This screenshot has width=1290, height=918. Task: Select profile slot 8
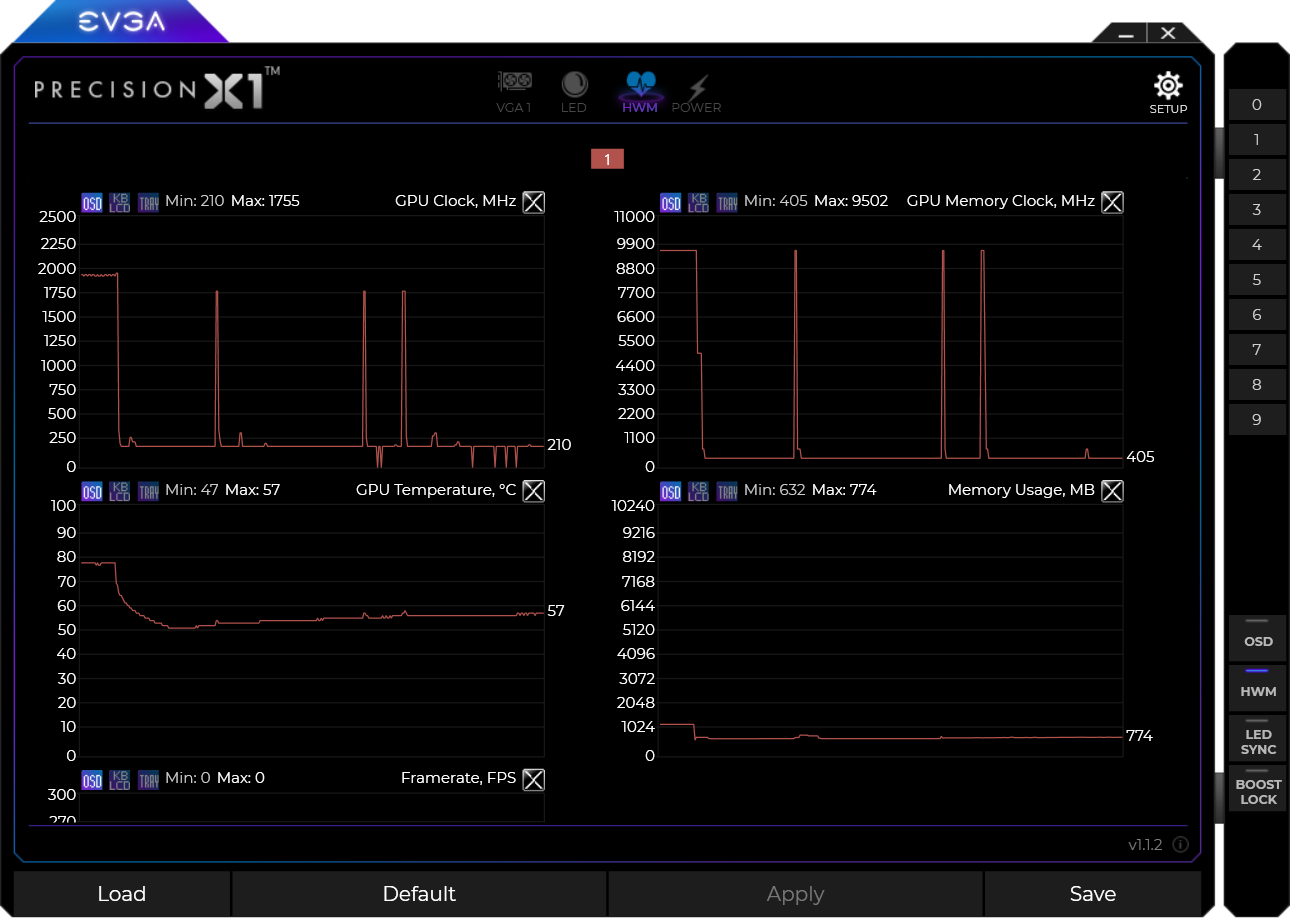click(1257, 385)
